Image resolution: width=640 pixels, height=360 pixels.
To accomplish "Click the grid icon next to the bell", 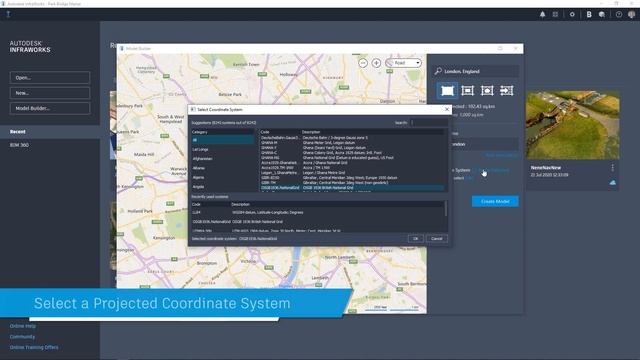I will (555, 14).
